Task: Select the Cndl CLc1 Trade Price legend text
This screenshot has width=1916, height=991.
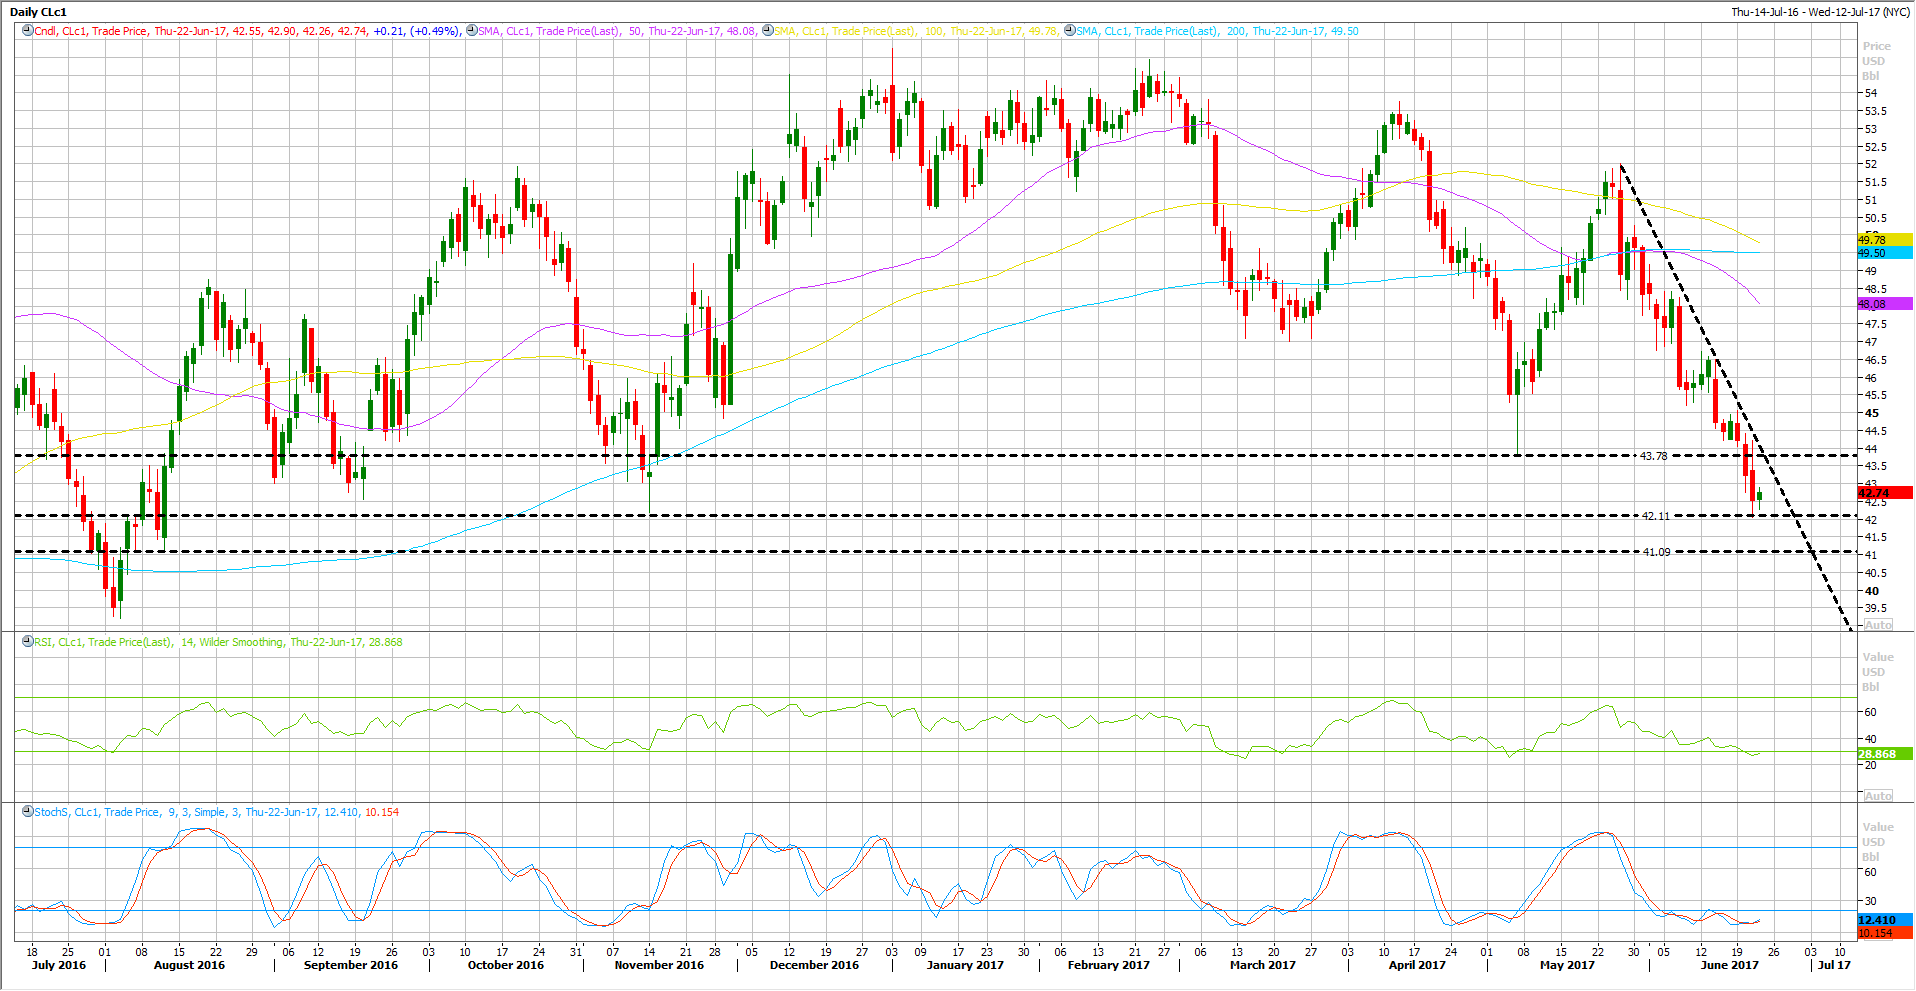Action: (x=247, y=31)
